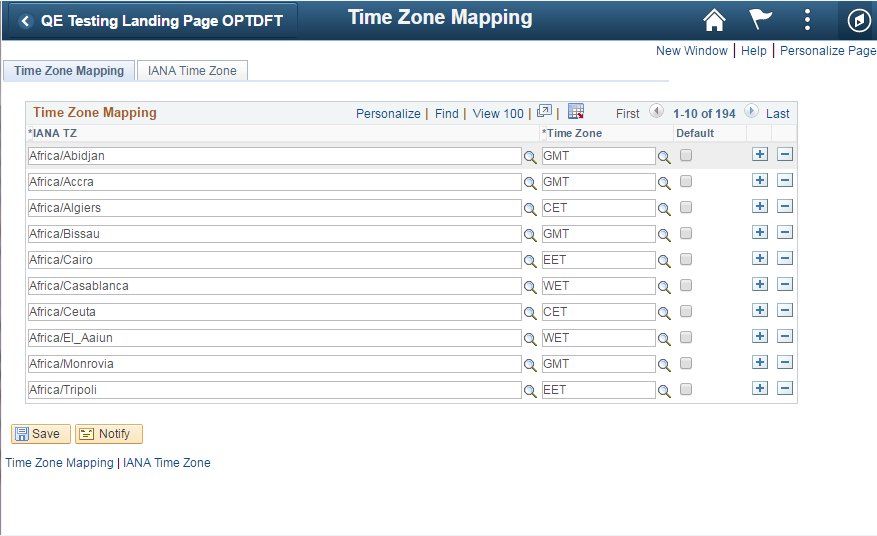This screenshot has height=536, width=877.
Task: Check Default for Africa/Ceuta
Action: point(686,312)
